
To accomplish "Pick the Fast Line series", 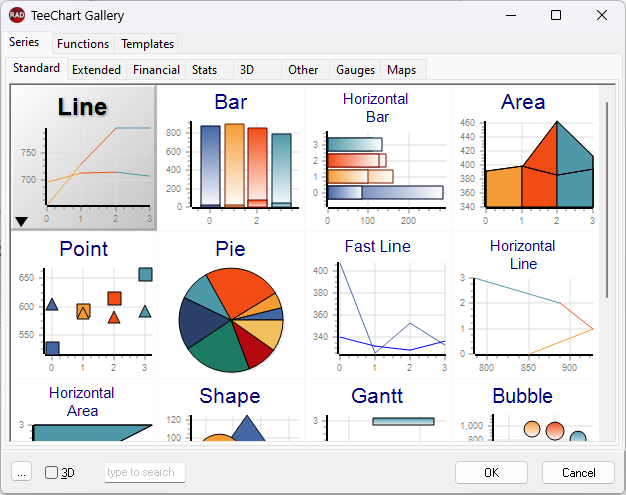I will [378, 305].
